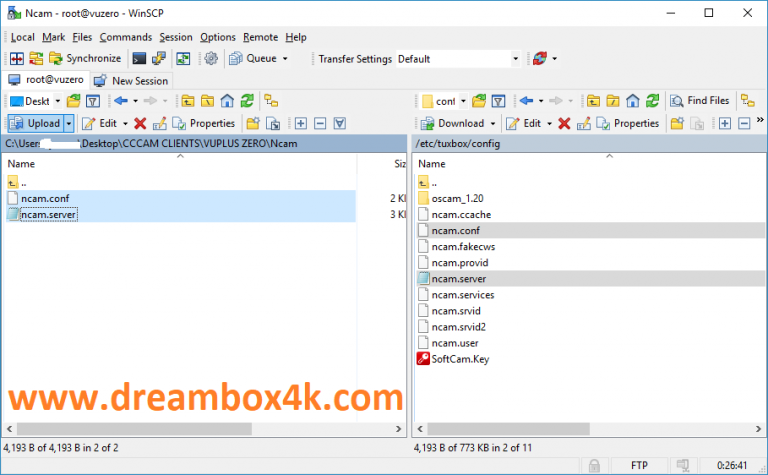Click the Select Files plus icon in local panel

pos(301,123)
